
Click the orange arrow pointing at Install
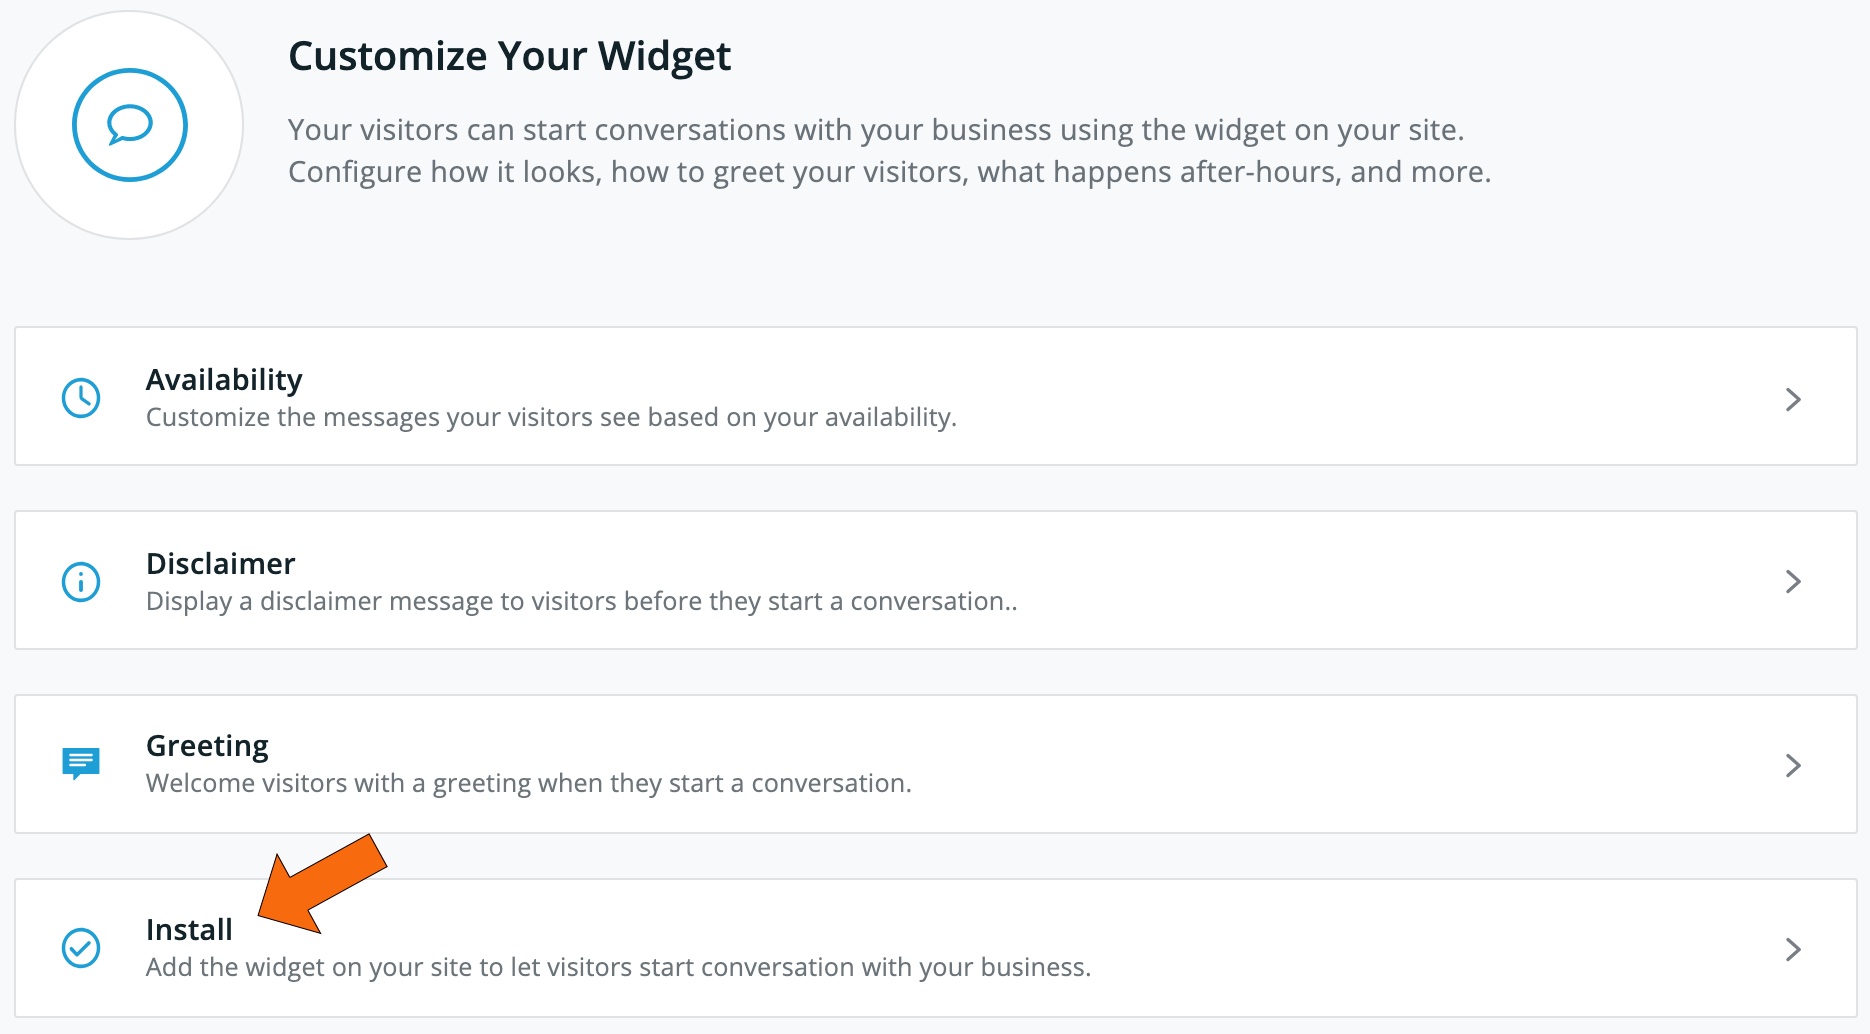[322, 884]
